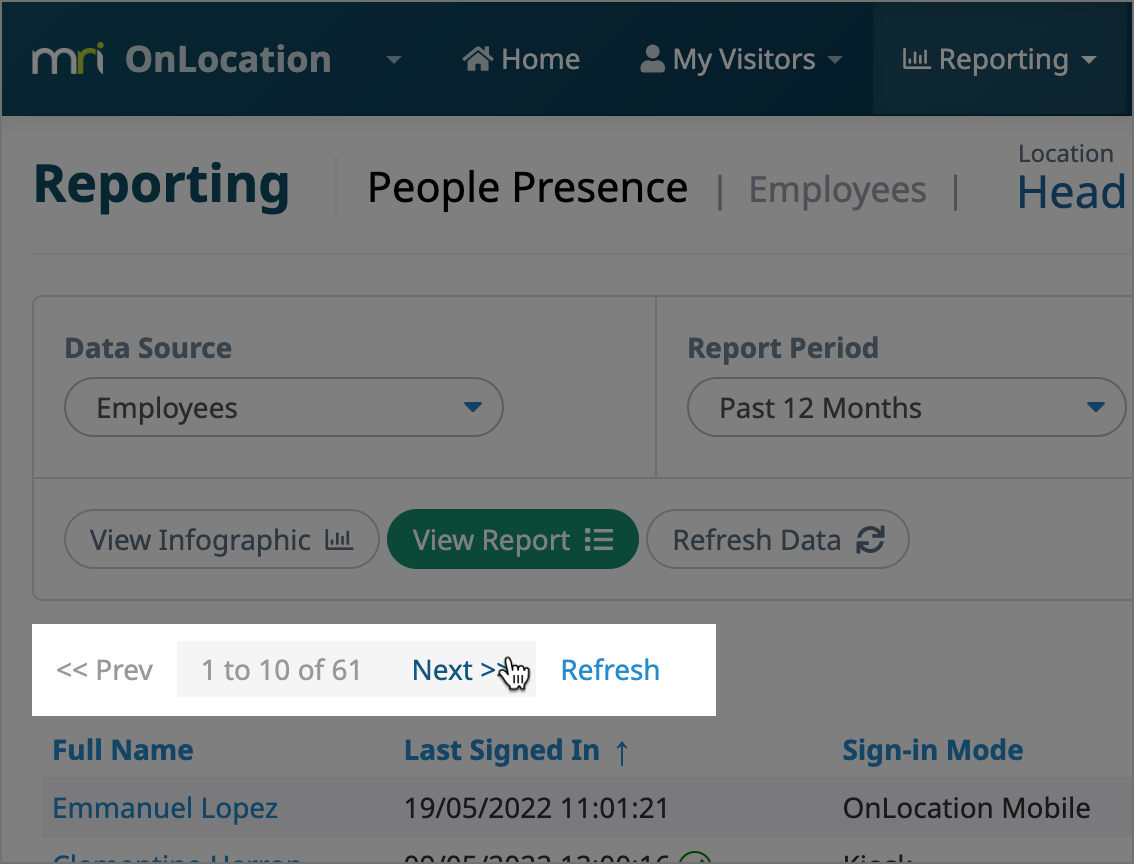Go to the Home menu item

tap(521, 59)
